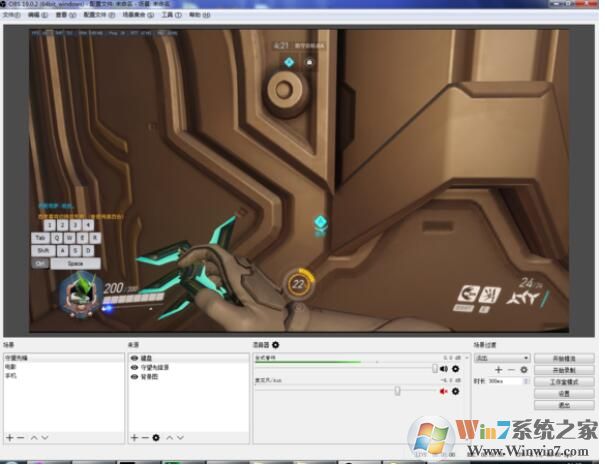Viewport: 605px width, 465px height.
Task: Add a new source with plus icon
Action: (x=134, y=437)
